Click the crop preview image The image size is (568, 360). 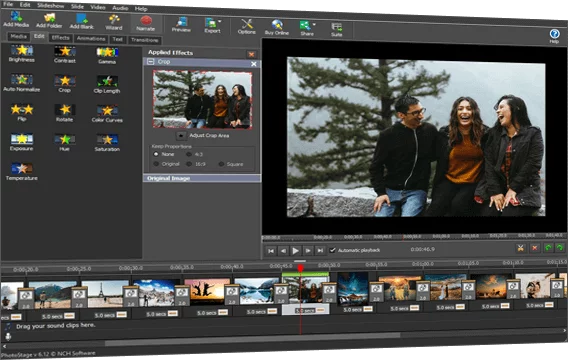point(202,100)
